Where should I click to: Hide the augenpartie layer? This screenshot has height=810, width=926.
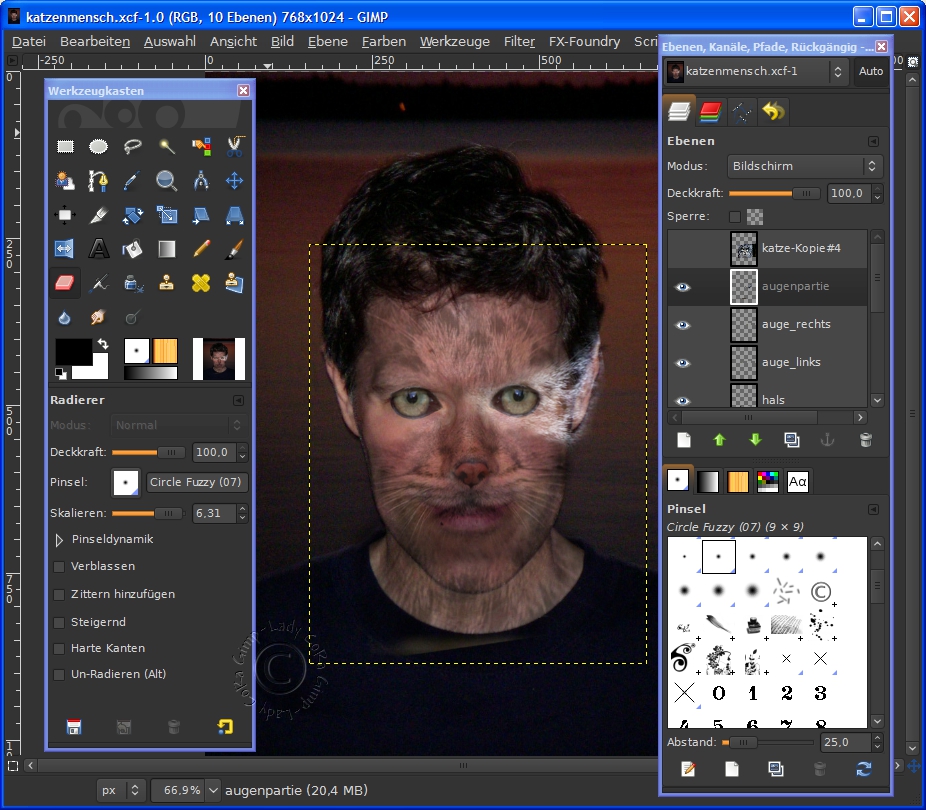tap(683, 287)
